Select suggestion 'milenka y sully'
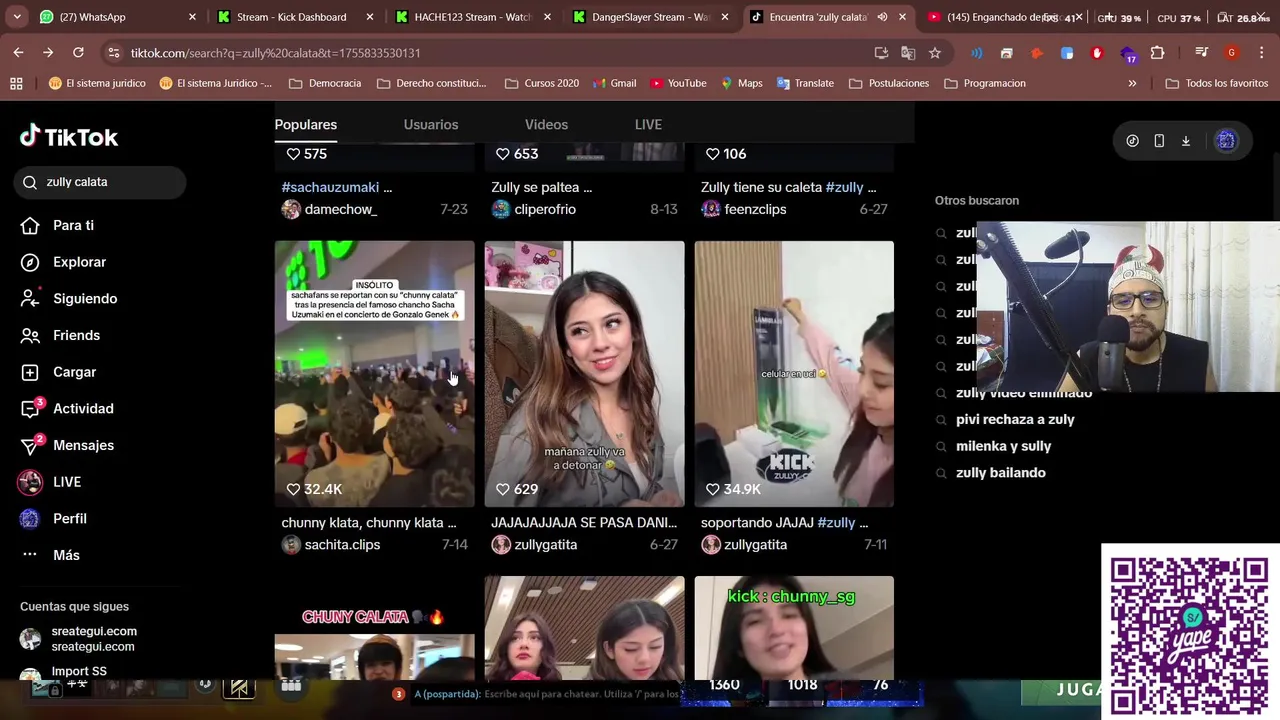The height and width of the screenshot is (720, 1280). 1003,446
